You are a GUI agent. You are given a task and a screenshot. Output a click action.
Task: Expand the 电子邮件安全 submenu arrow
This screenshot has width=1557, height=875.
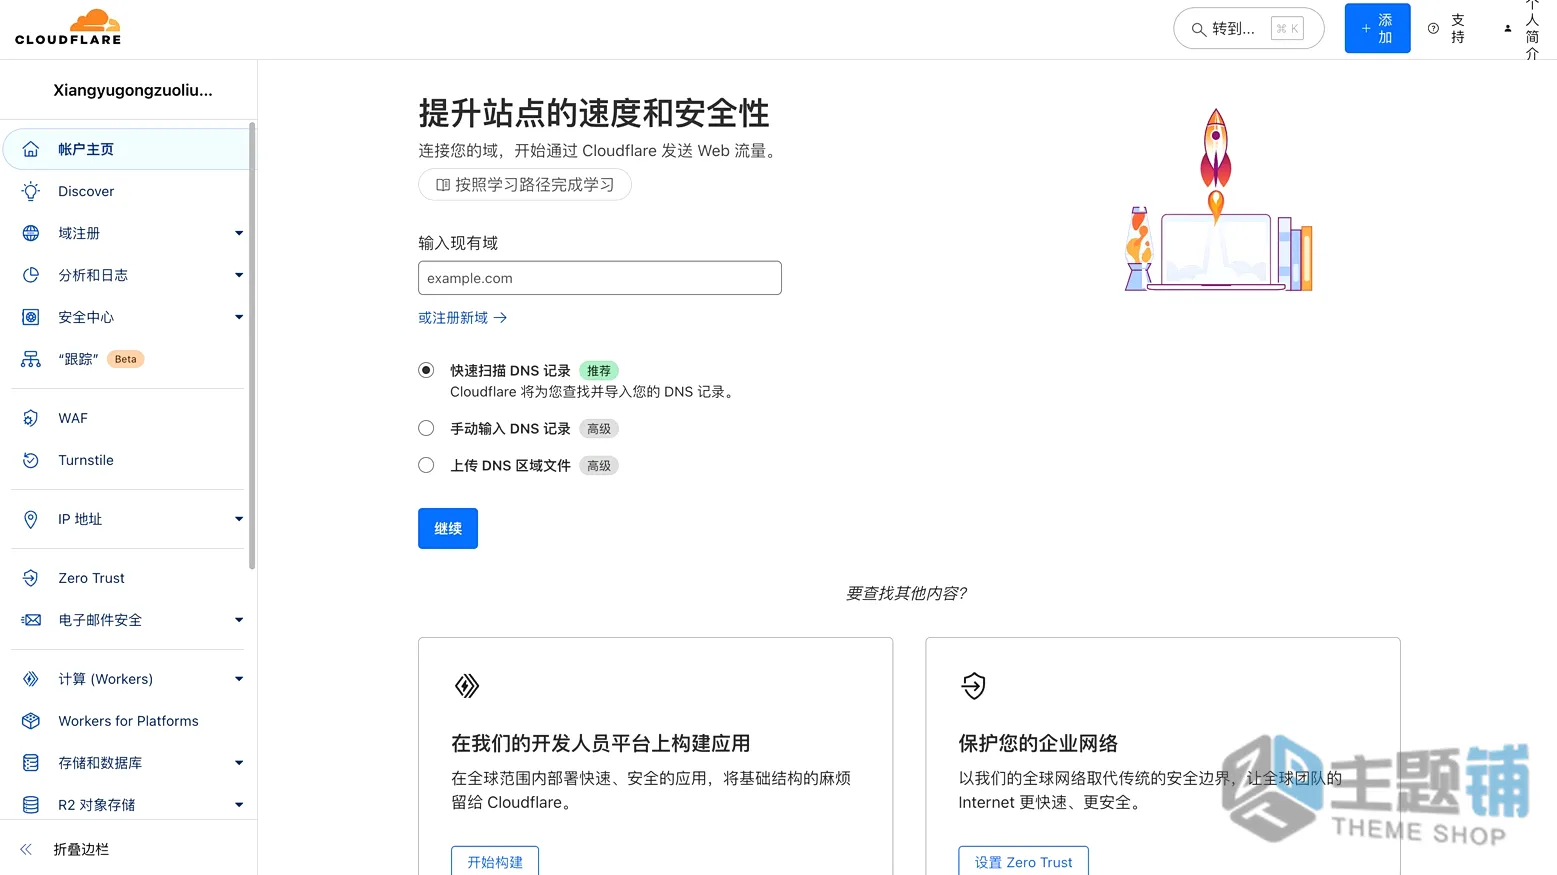pyautogui.click(x=239, y=620)
